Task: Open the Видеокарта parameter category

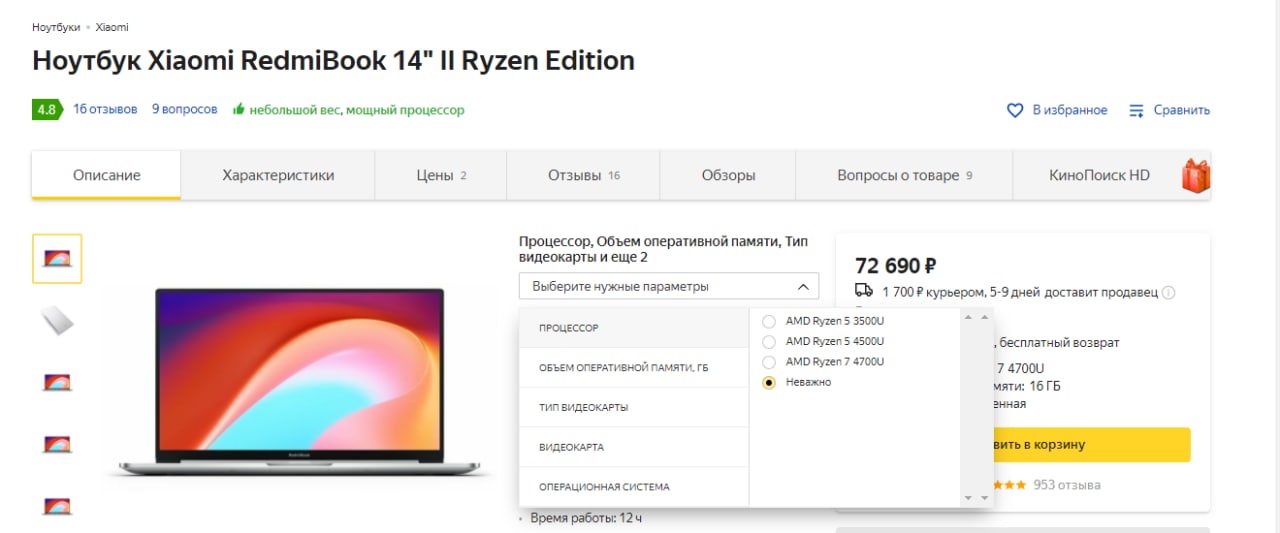Action: (634, 447)
